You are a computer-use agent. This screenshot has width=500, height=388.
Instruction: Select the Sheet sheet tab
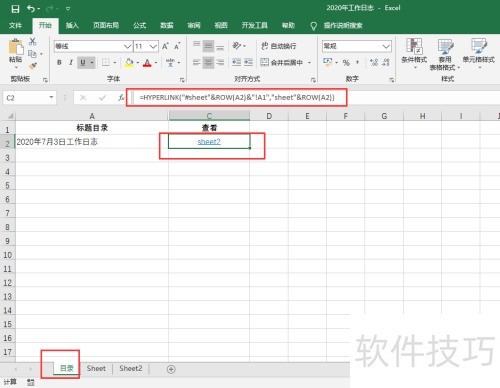96,368
